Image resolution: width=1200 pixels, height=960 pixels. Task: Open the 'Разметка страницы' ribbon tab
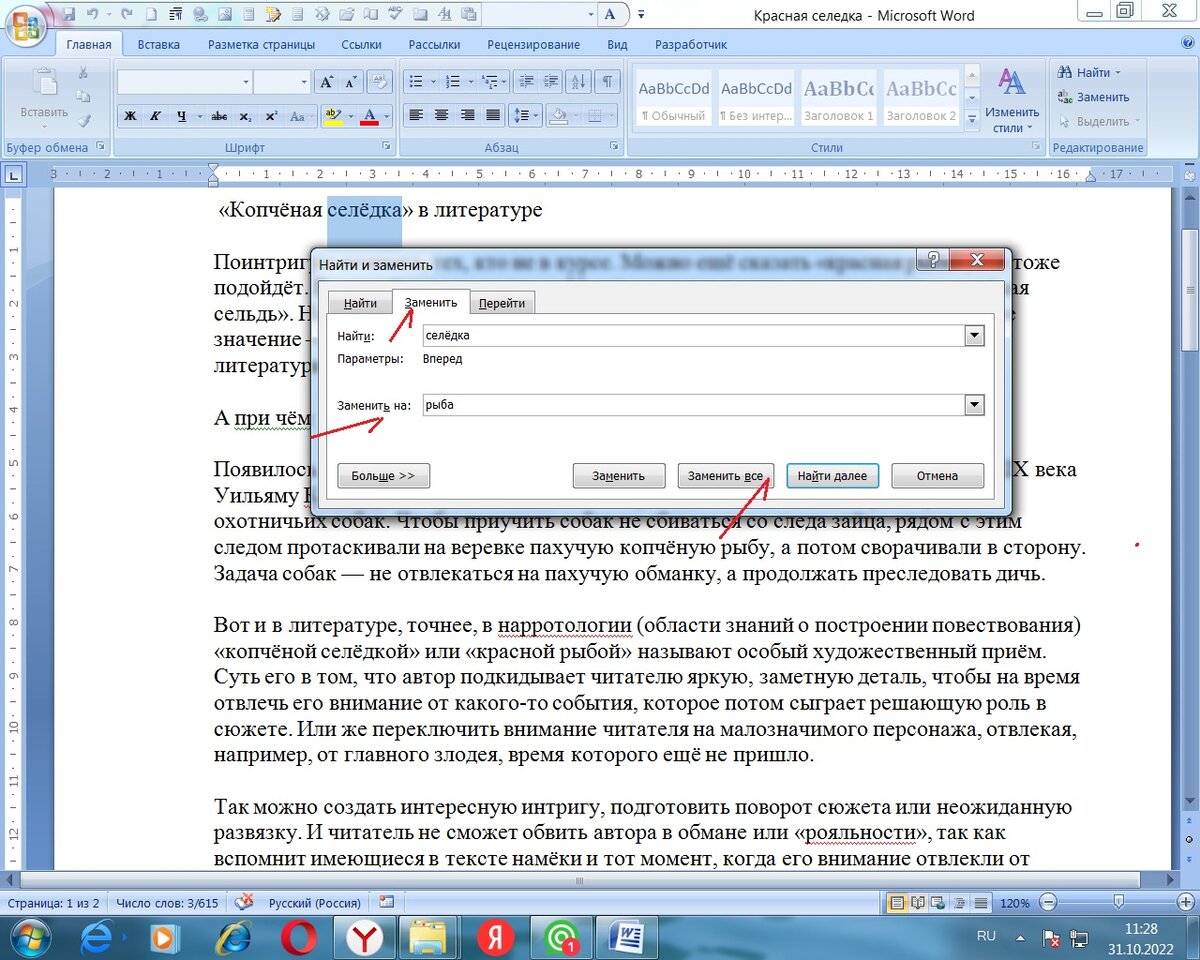(261, 45)
